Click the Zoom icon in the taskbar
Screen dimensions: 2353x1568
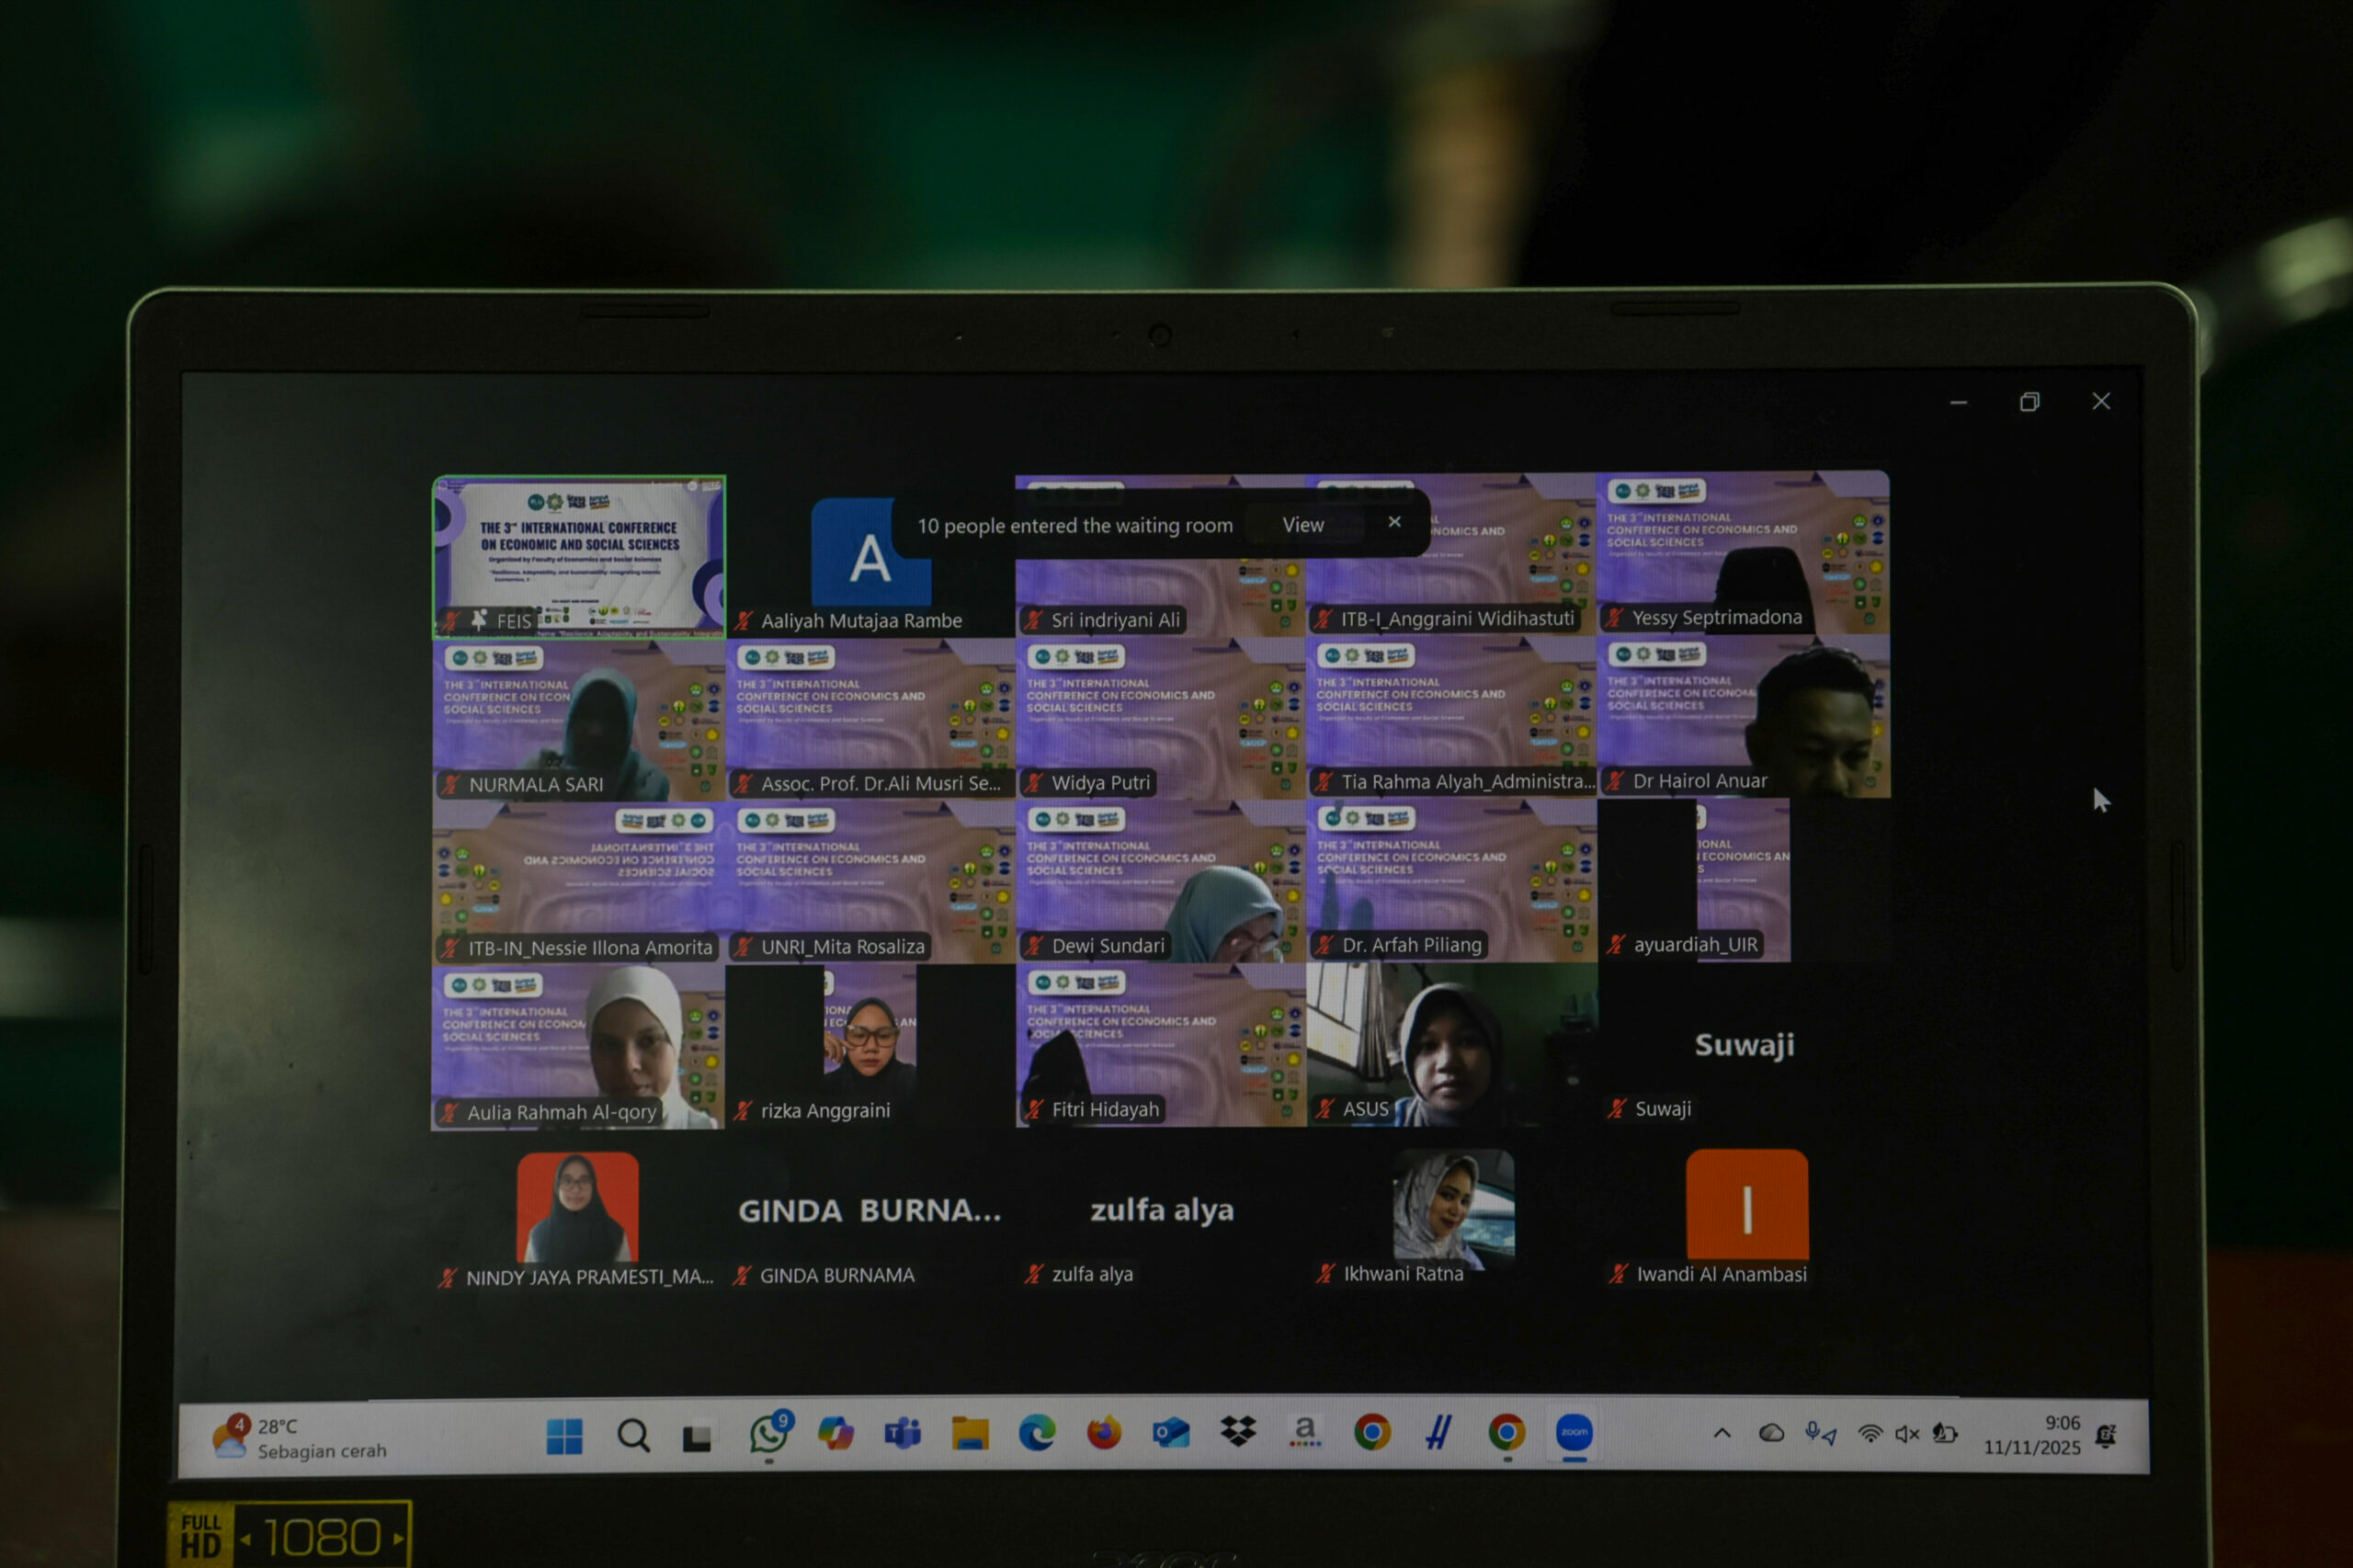point(1574,1432)
